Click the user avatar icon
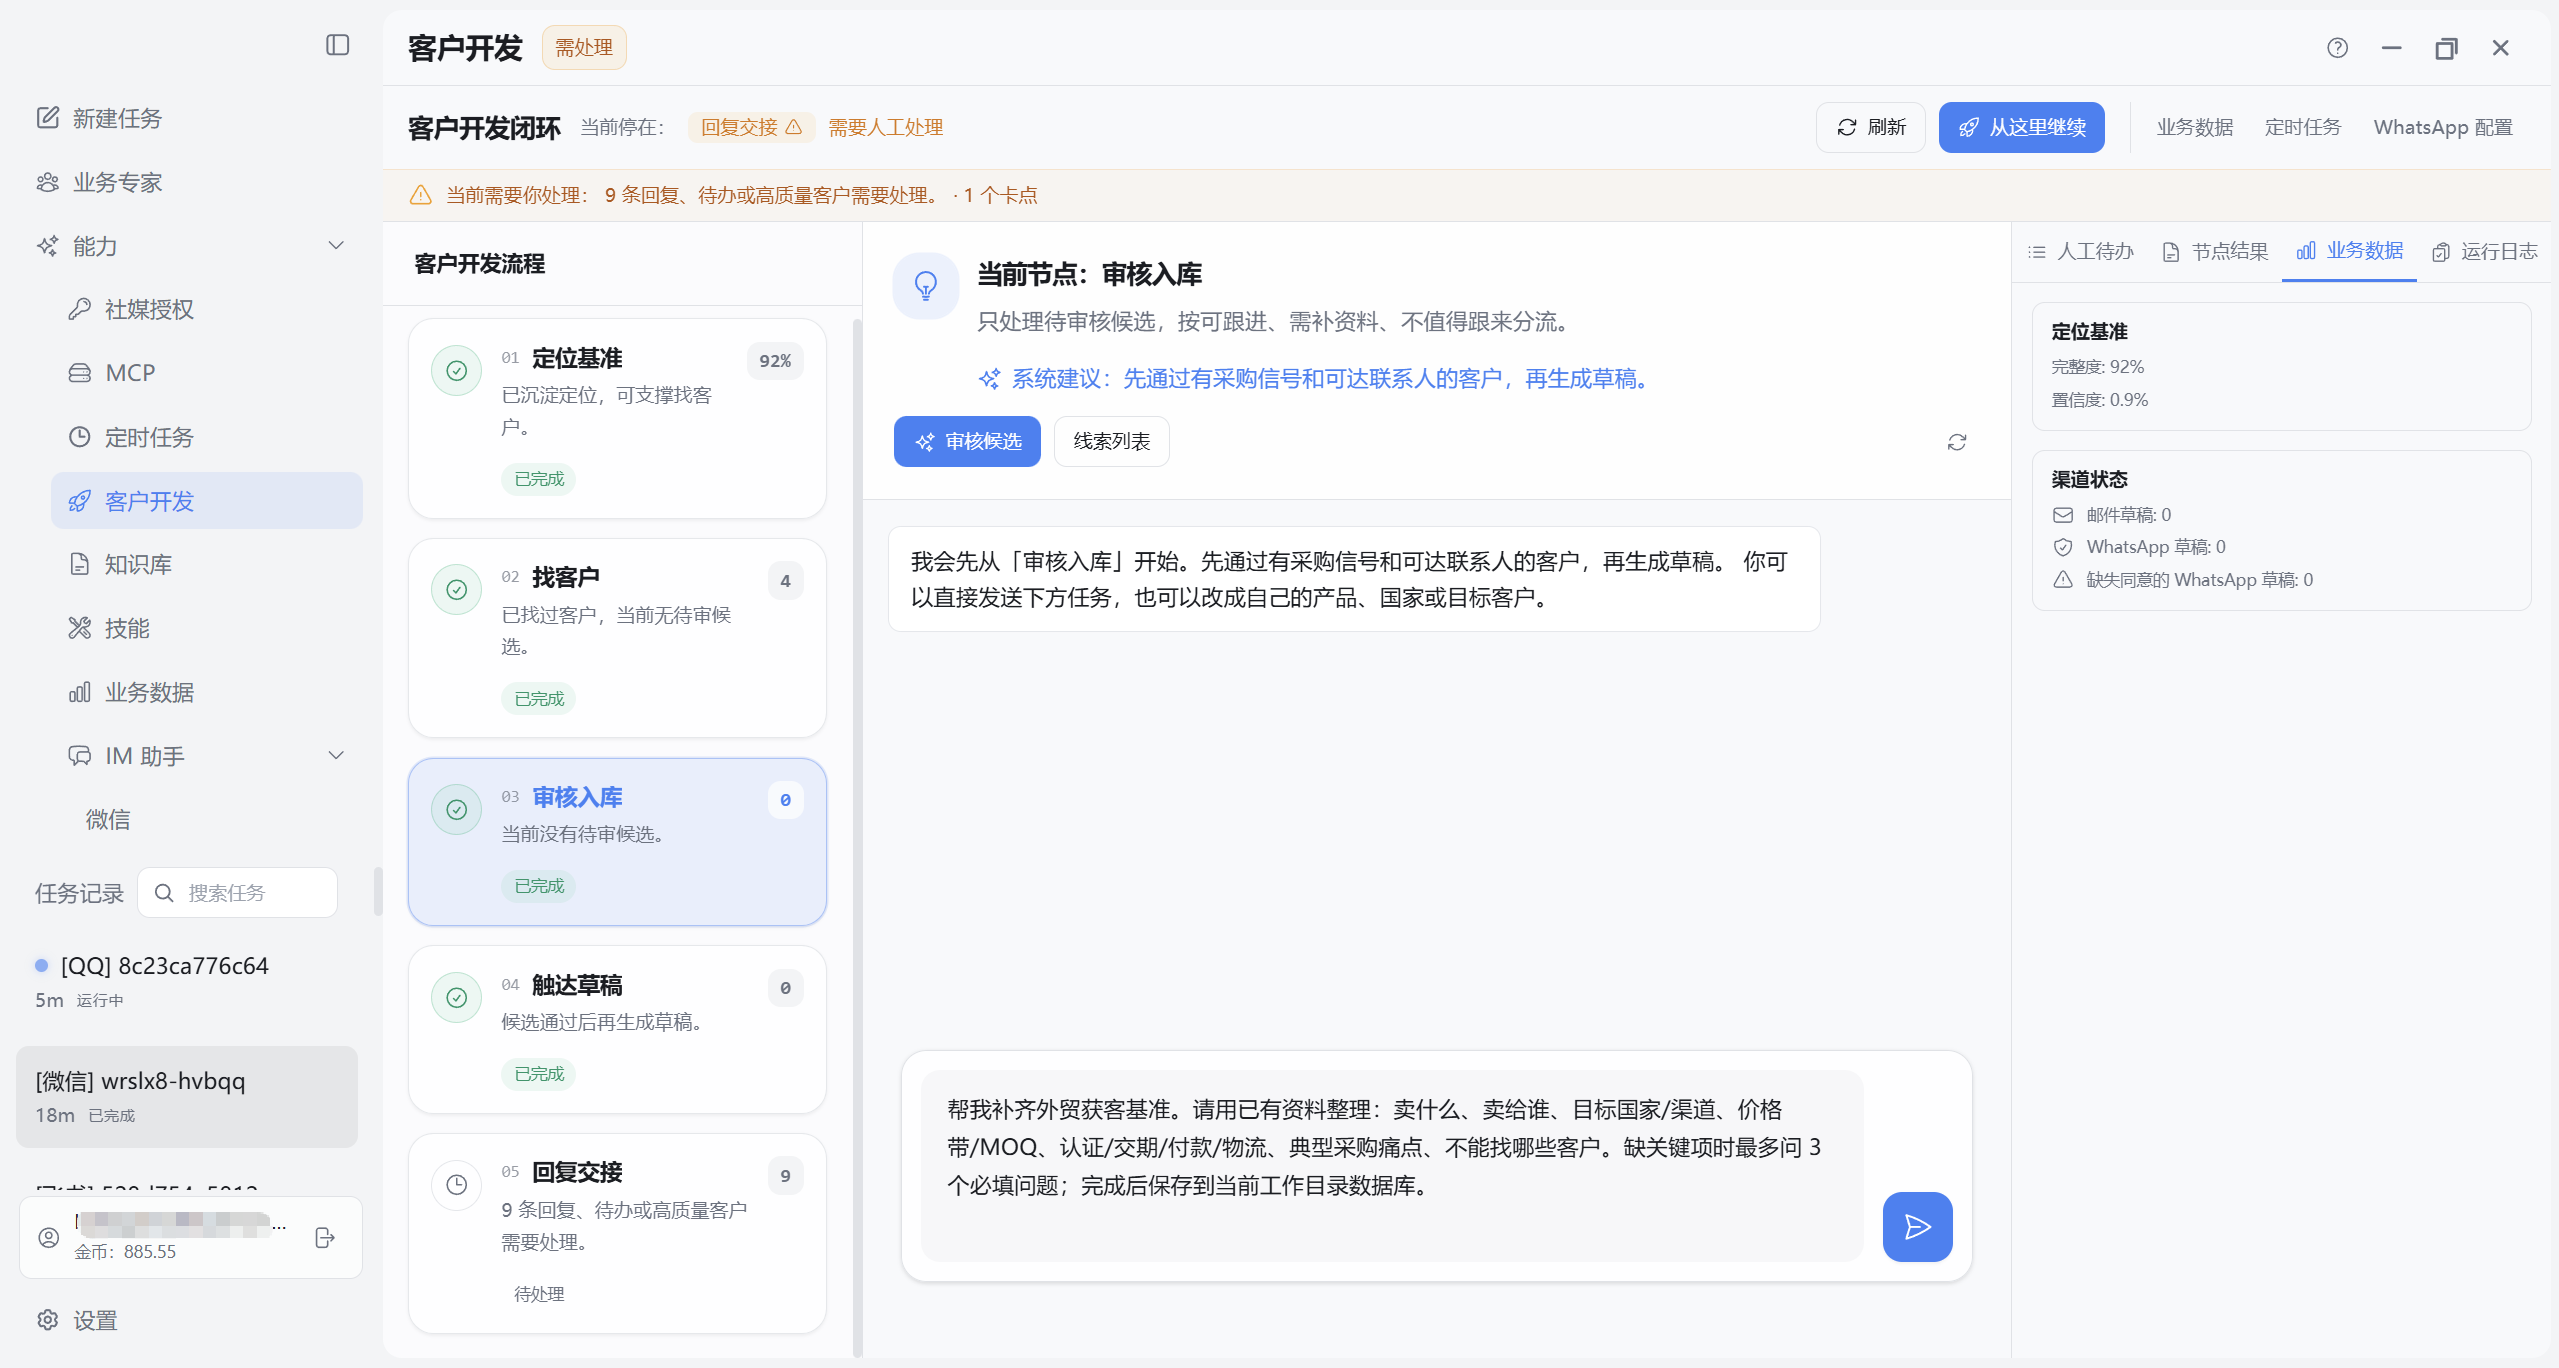Image resolution: width=2559 pixels, height=1368 pixels. tap(48, 1238)
